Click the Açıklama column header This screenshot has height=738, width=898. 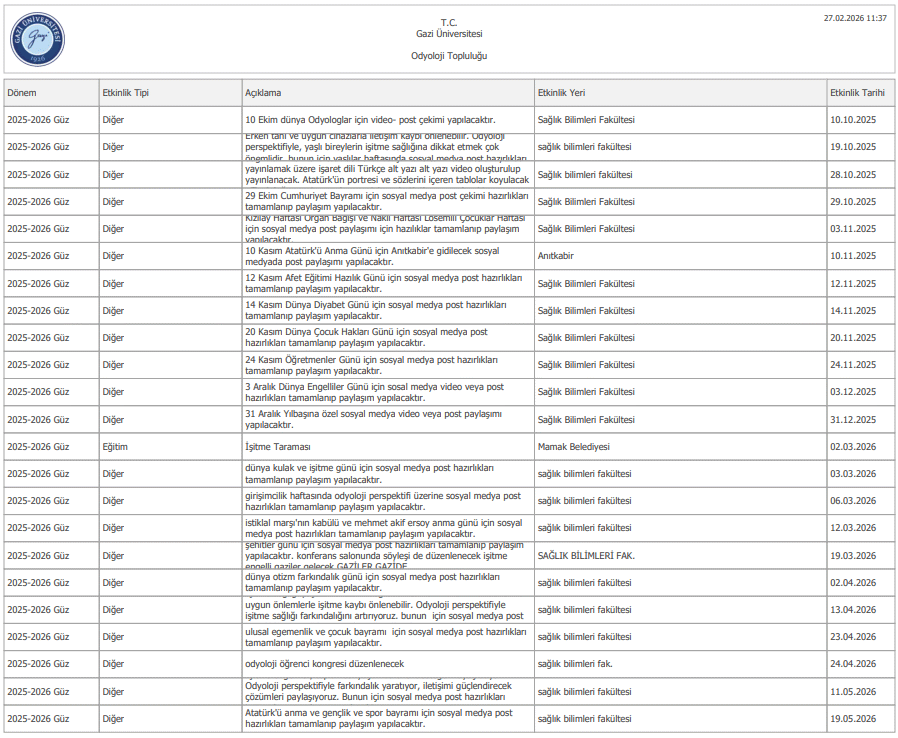pyautogui.click(x=264, y=93)
